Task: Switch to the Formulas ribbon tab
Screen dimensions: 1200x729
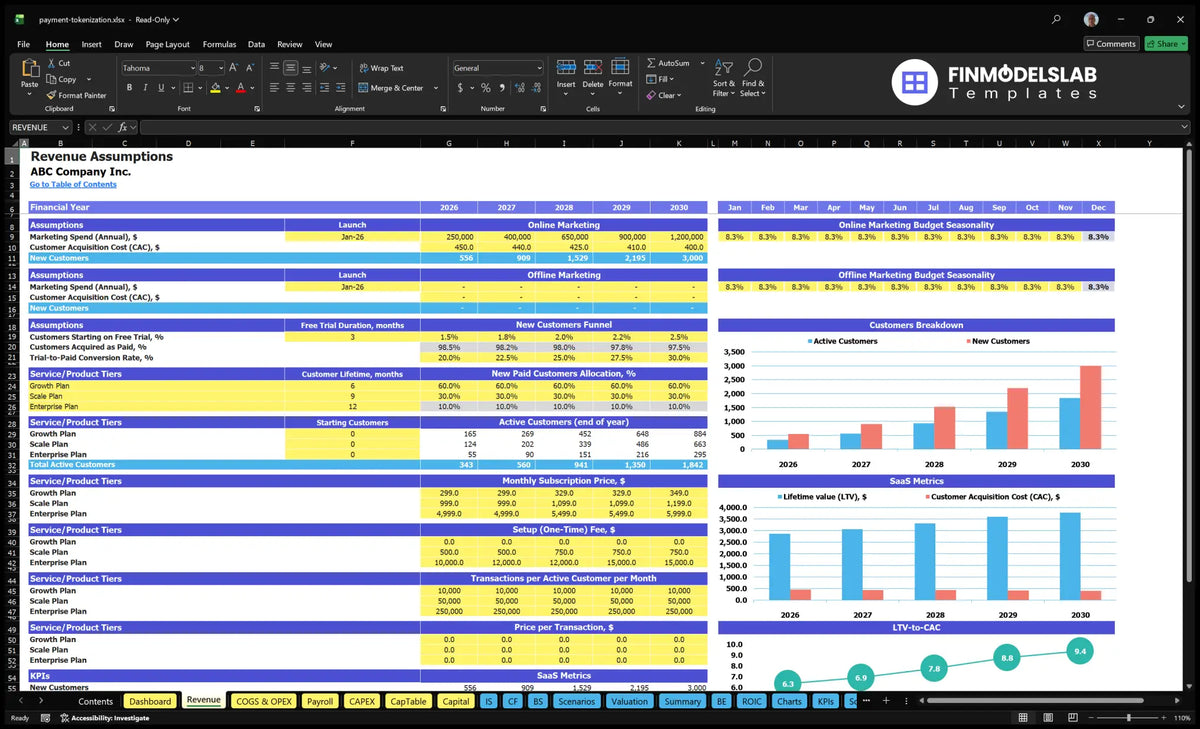Action: (x=219, y=44)
